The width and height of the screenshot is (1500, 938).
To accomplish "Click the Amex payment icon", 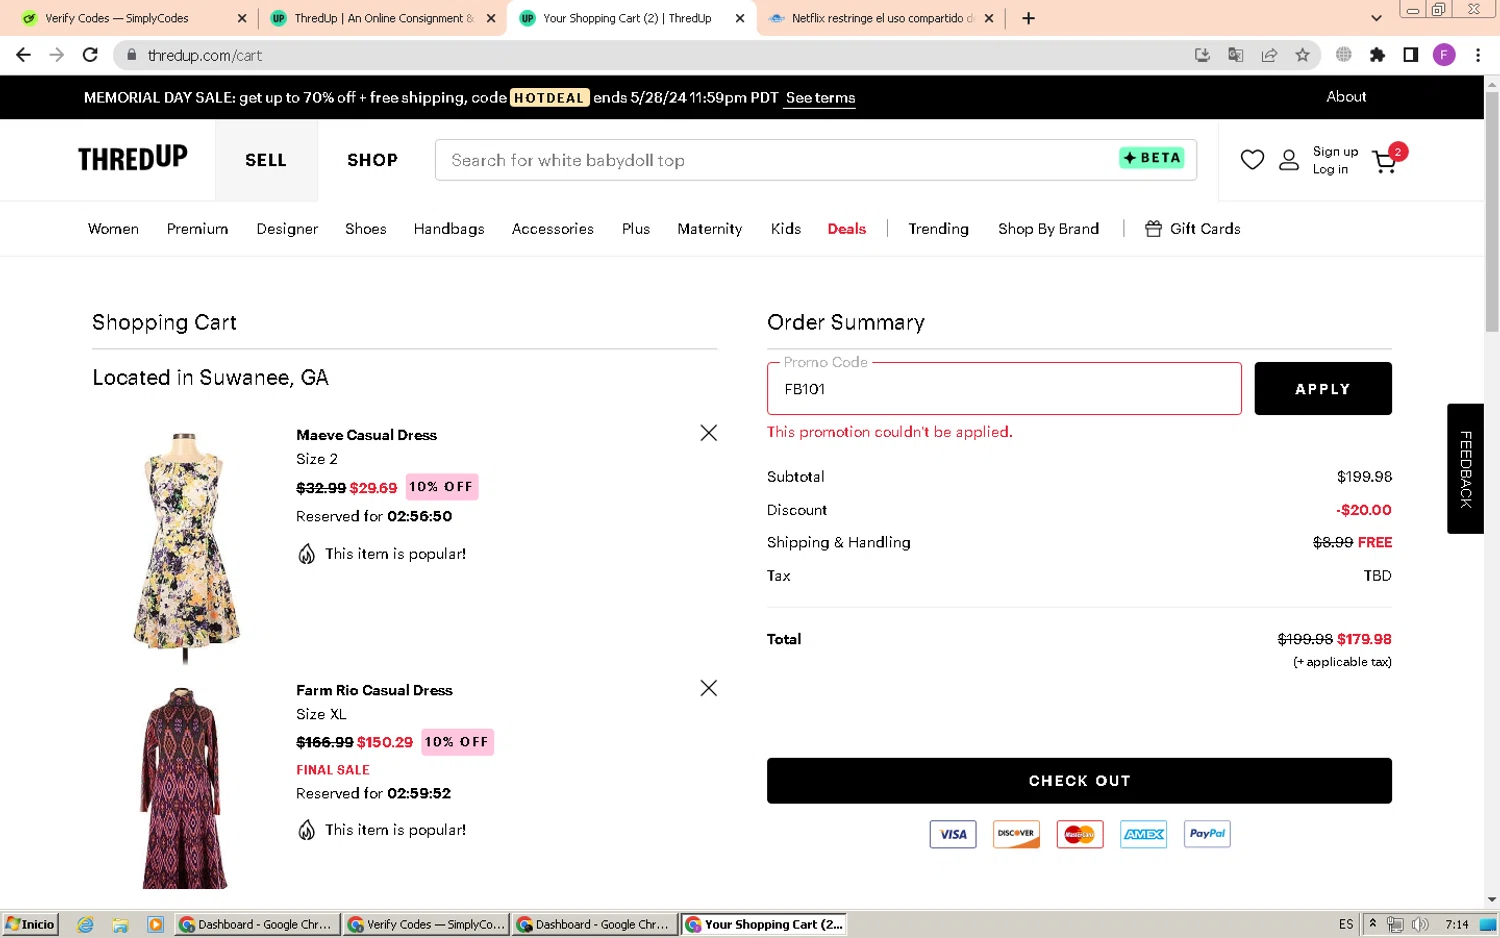I will 1143,834.
